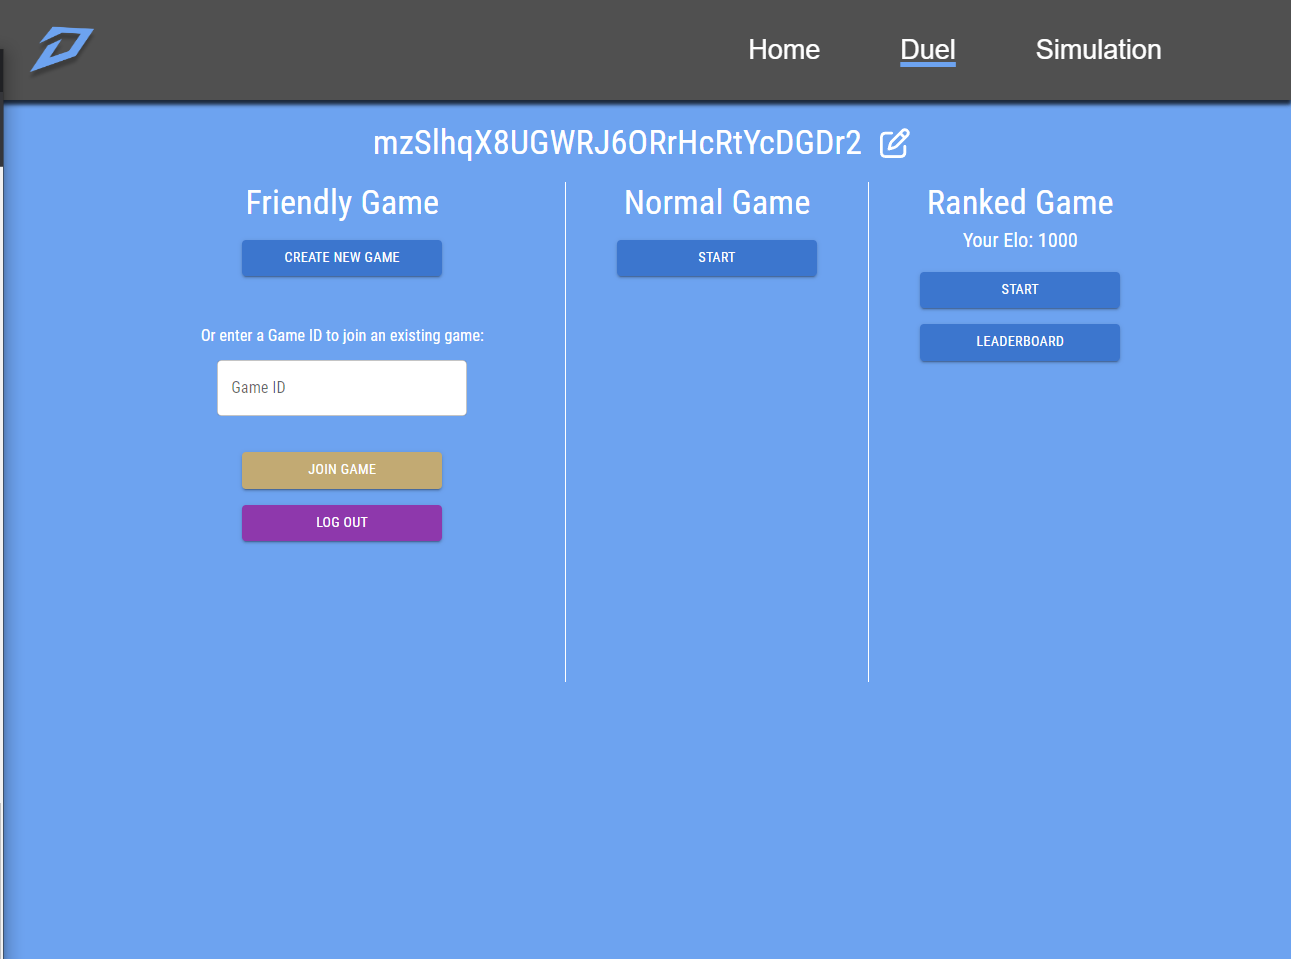Switch to the Simulation tab
1291x959 pixels.
(x=1098, y=49)
